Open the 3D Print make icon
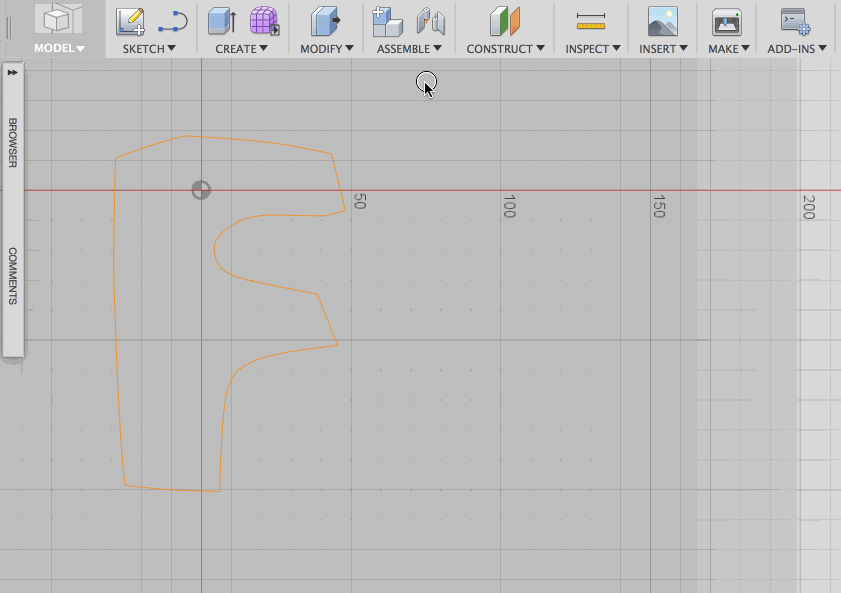Image resolution: width=841 pixels, height=593 pixels. (x=726, y=21)
